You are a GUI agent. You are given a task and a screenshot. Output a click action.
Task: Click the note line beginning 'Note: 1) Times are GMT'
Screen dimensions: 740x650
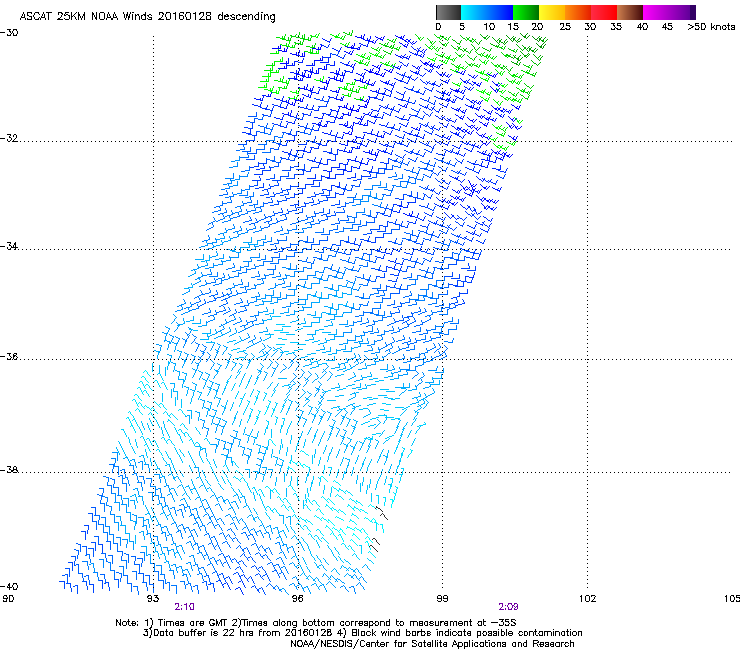click(316, 623)
